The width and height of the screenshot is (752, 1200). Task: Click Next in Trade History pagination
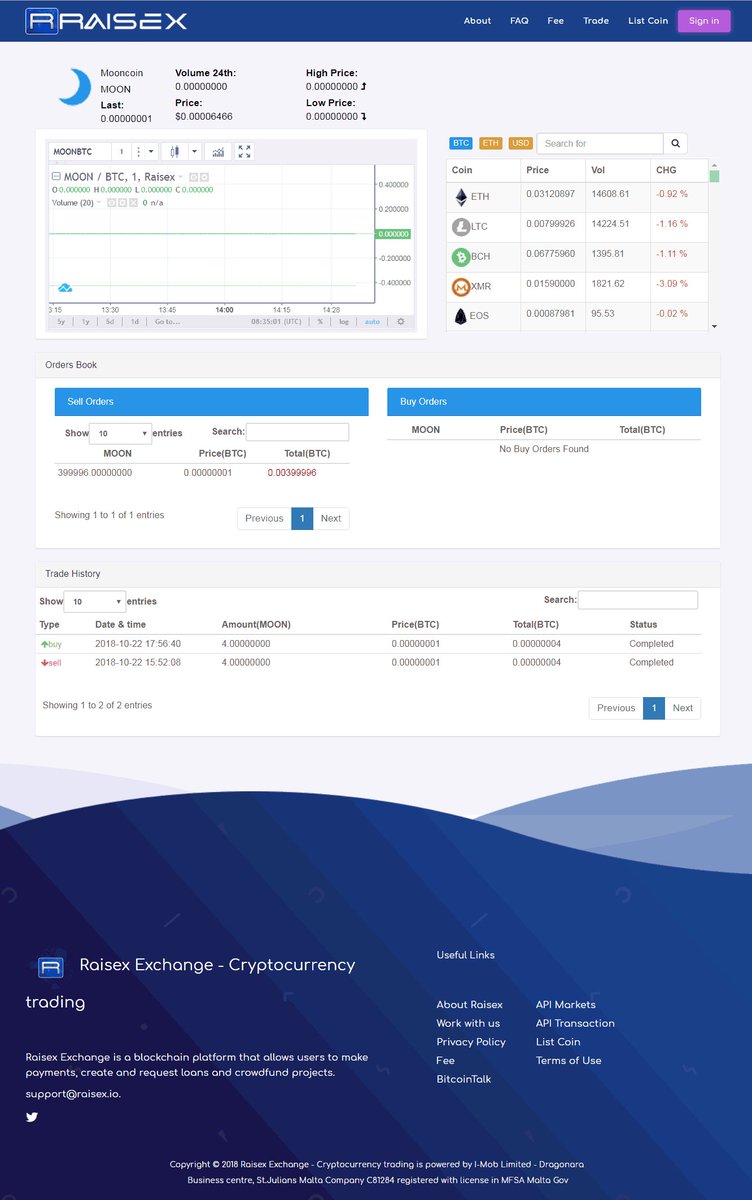(683, 708)
